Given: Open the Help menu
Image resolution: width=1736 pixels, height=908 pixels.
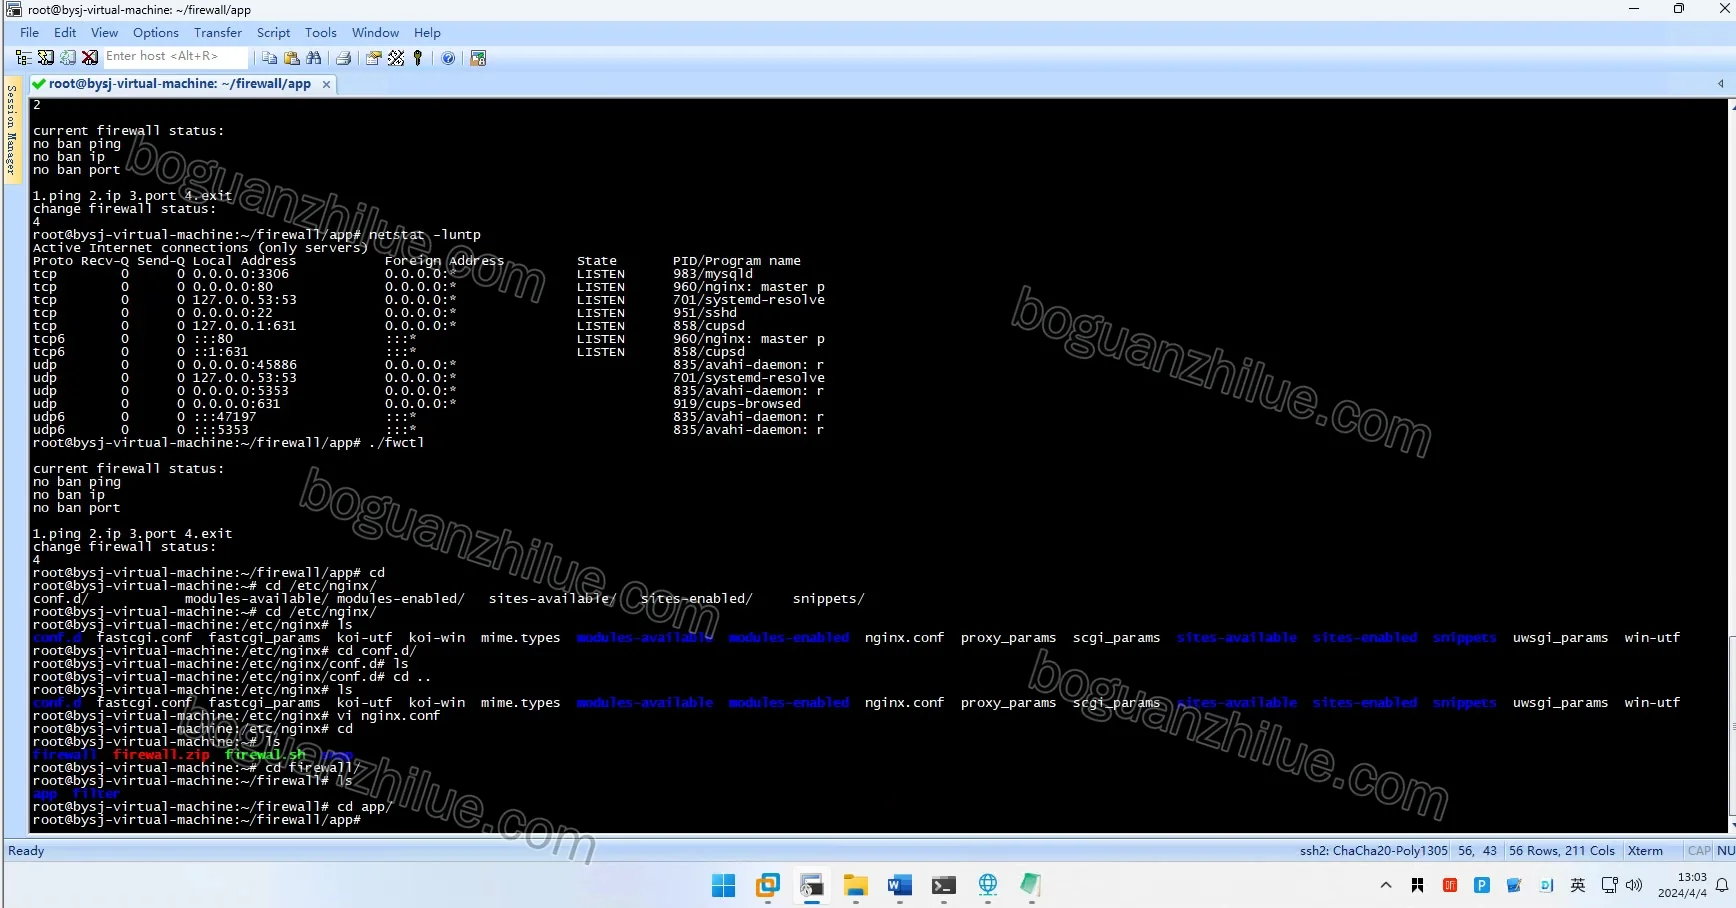Looking at the screenshot, I should click(427, 33).
